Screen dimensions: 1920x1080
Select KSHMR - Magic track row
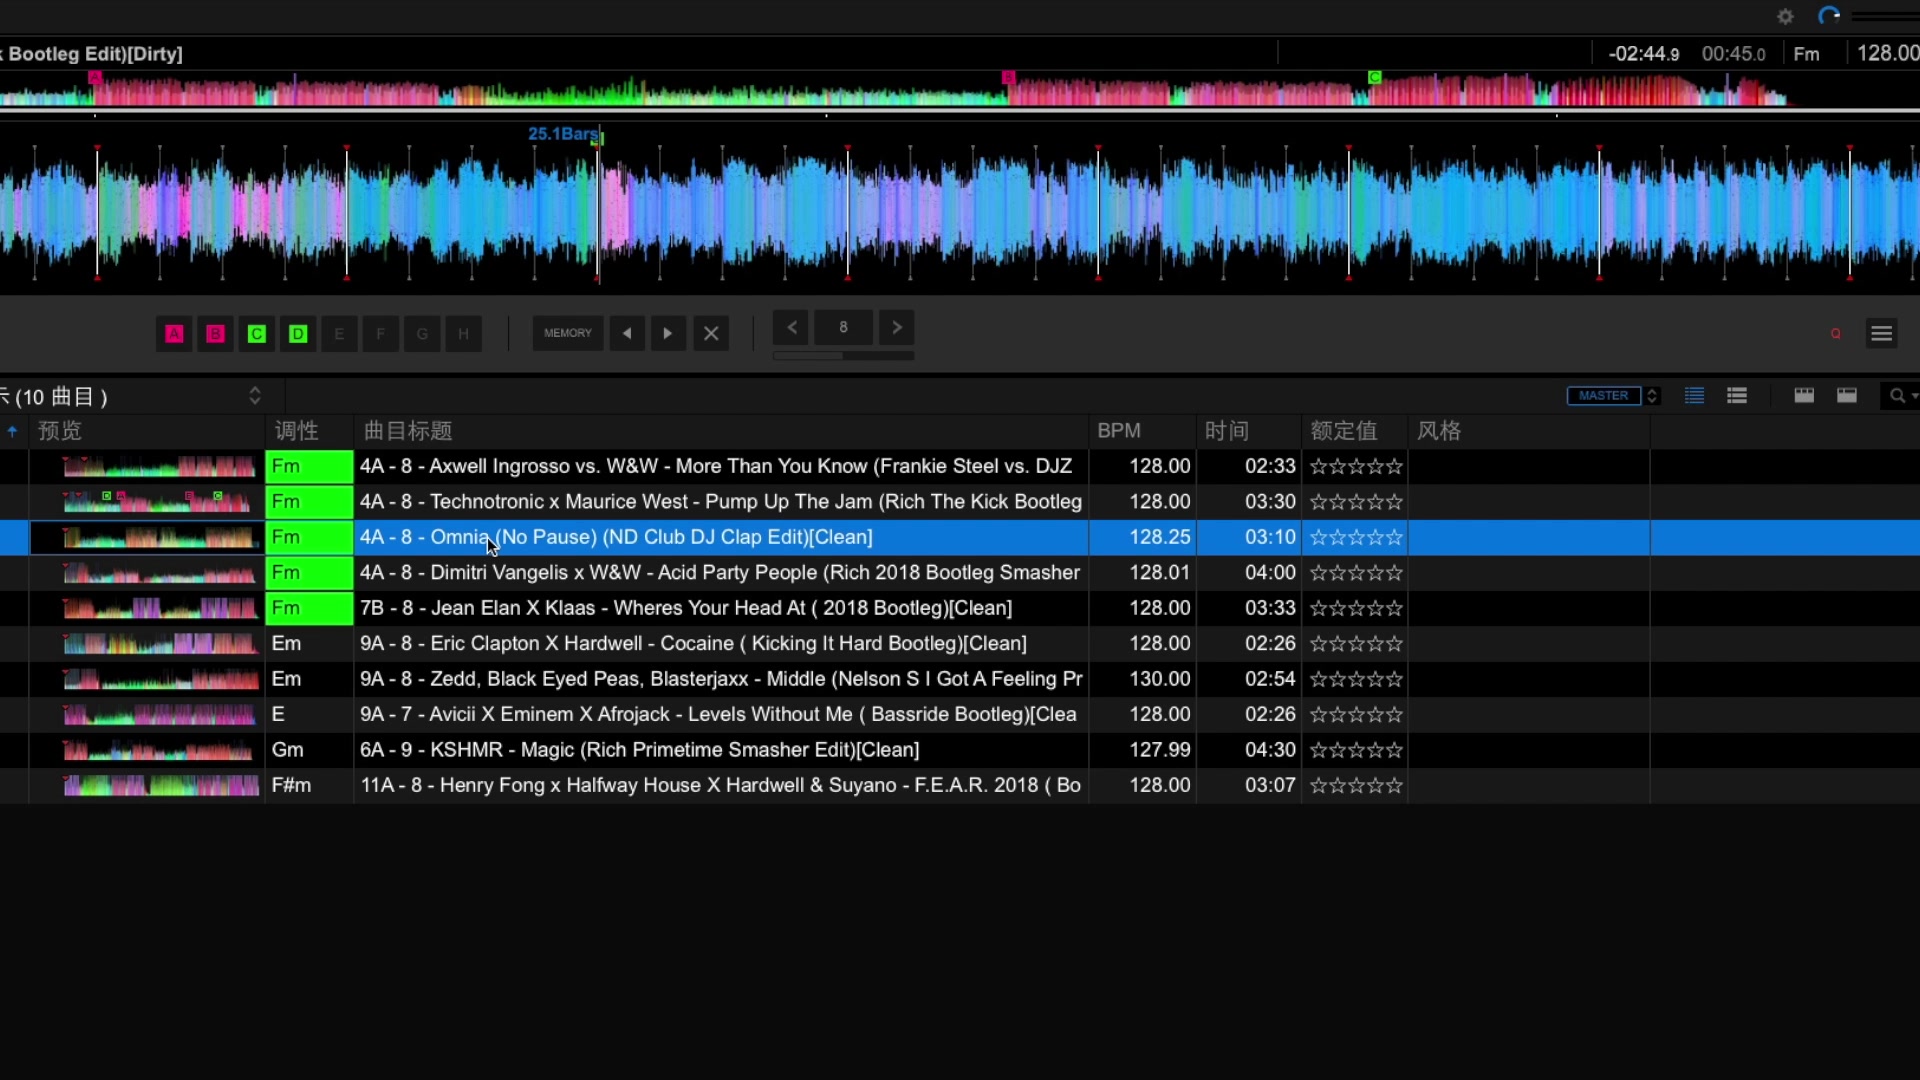640,750
